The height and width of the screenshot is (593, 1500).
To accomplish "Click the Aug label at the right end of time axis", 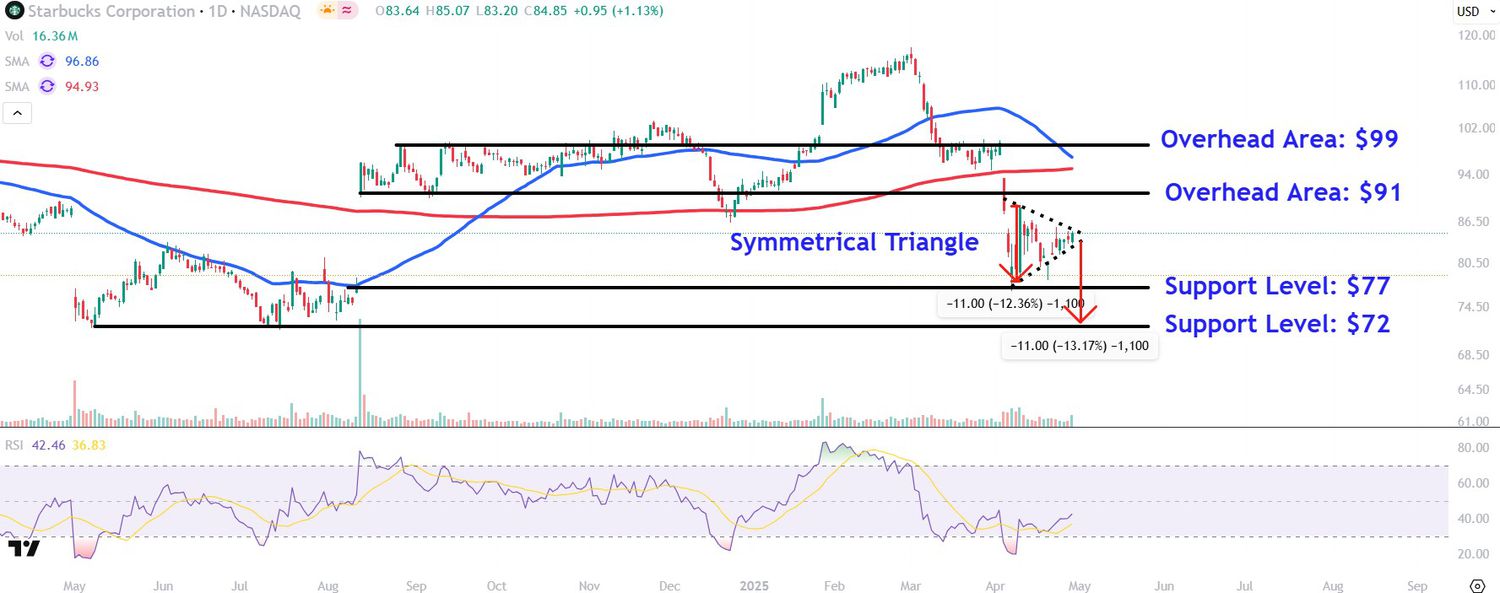I will [x=1331, y=585].
